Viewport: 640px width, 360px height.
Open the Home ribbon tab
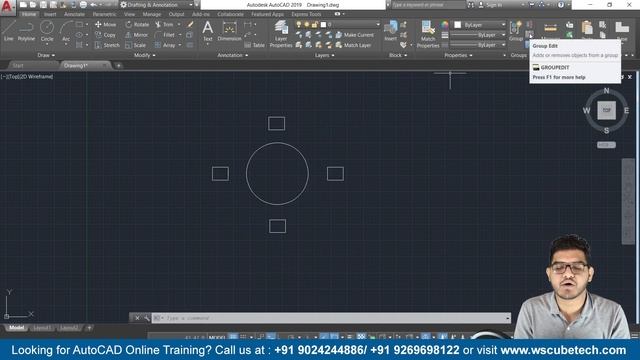point(29,14)
